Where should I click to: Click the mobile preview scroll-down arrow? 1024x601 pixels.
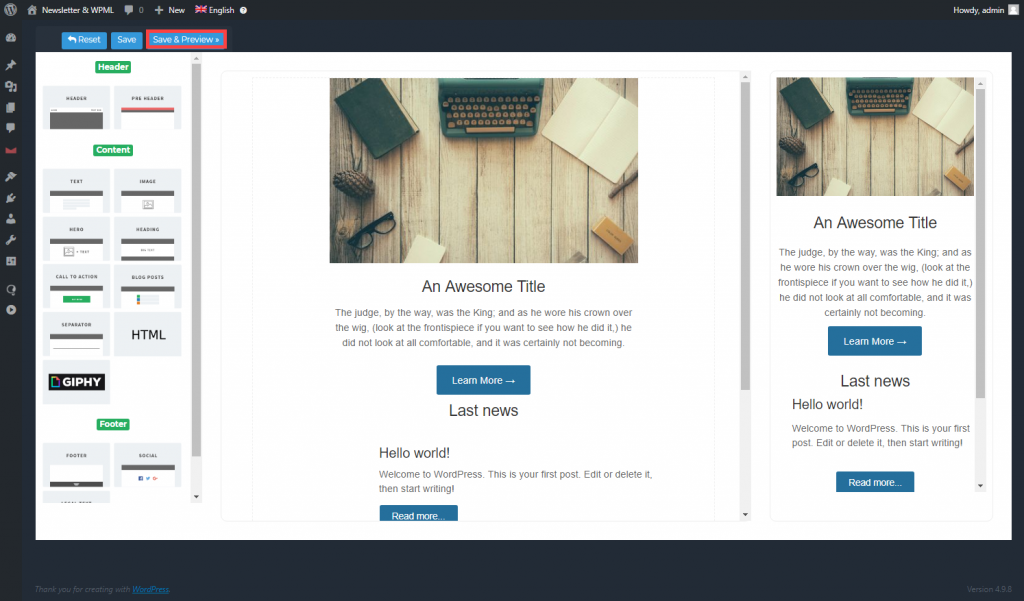[980, 486]
